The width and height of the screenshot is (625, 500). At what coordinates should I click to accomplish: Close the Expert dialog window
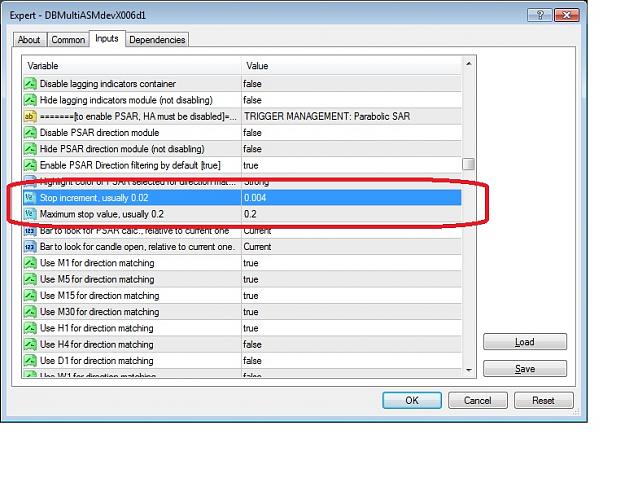pyautogui.click(x=566, y=15)
